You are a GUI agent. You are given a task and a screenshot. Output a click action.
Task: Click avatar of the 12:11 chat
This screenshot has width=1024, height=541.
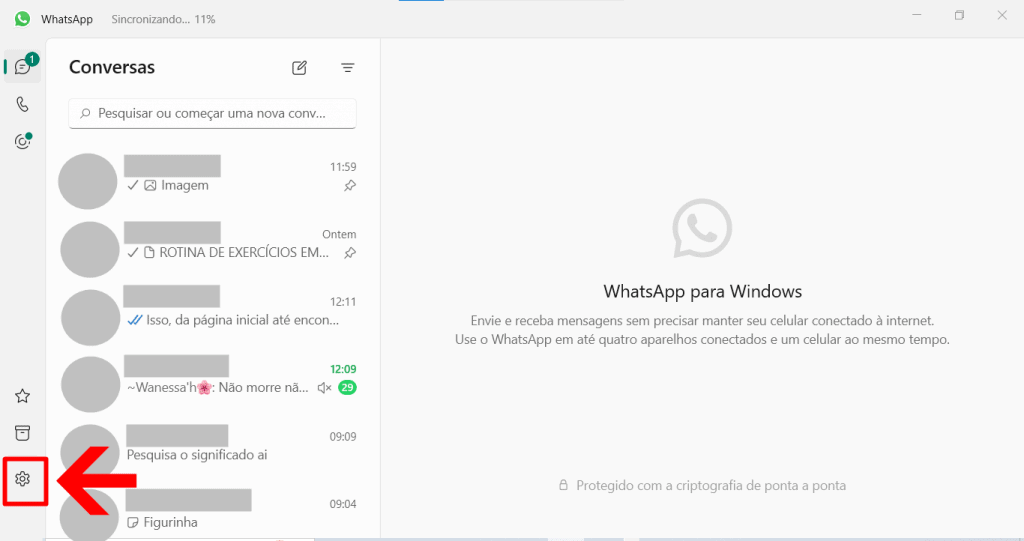click(x=90, y=318)
